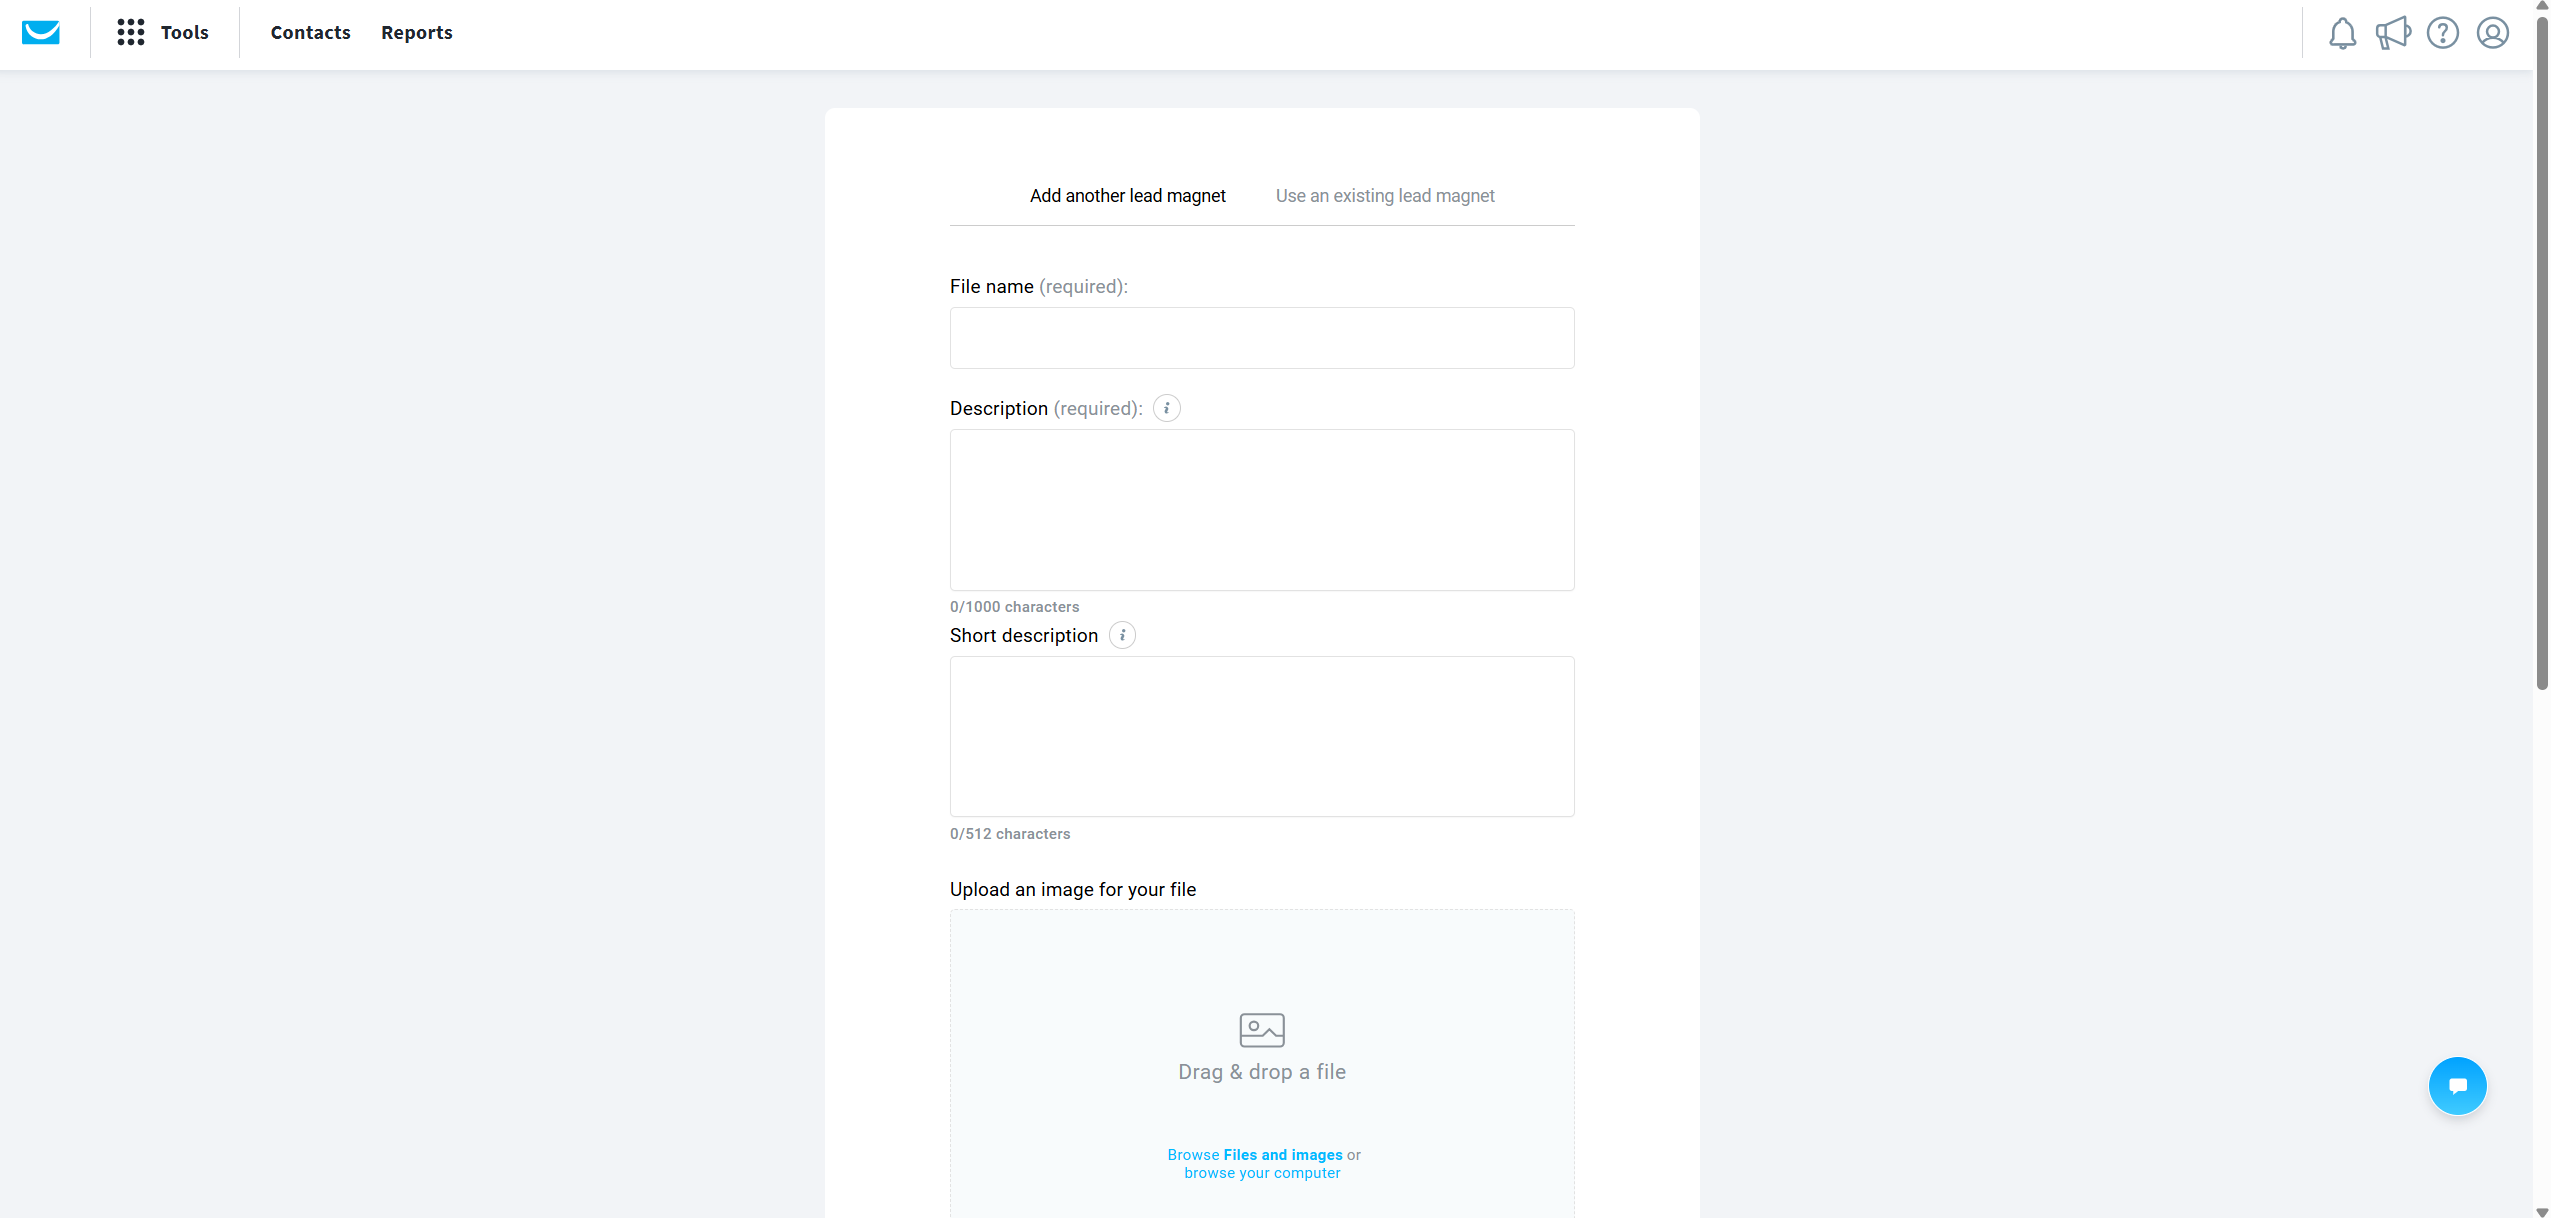Switch to Use an existing lead magnet

point(1384,195)
